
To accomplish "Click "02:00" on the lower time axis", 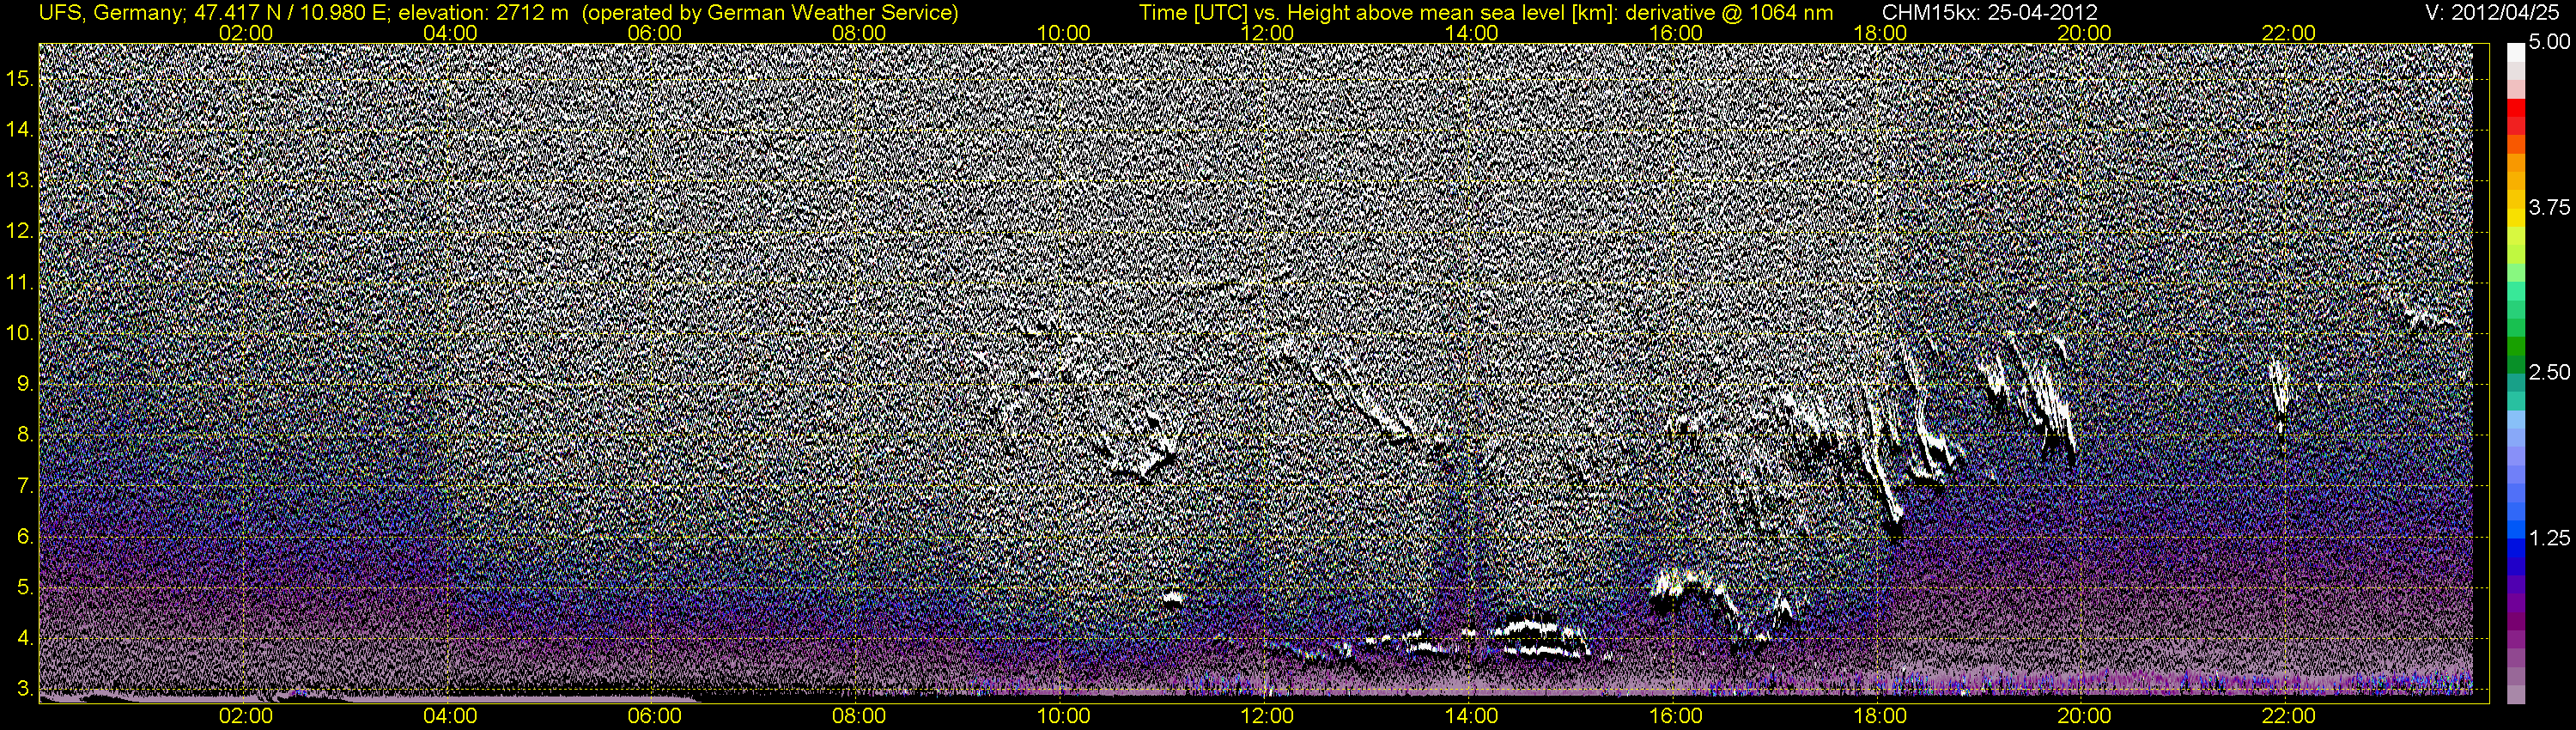I will pos(246,716).
